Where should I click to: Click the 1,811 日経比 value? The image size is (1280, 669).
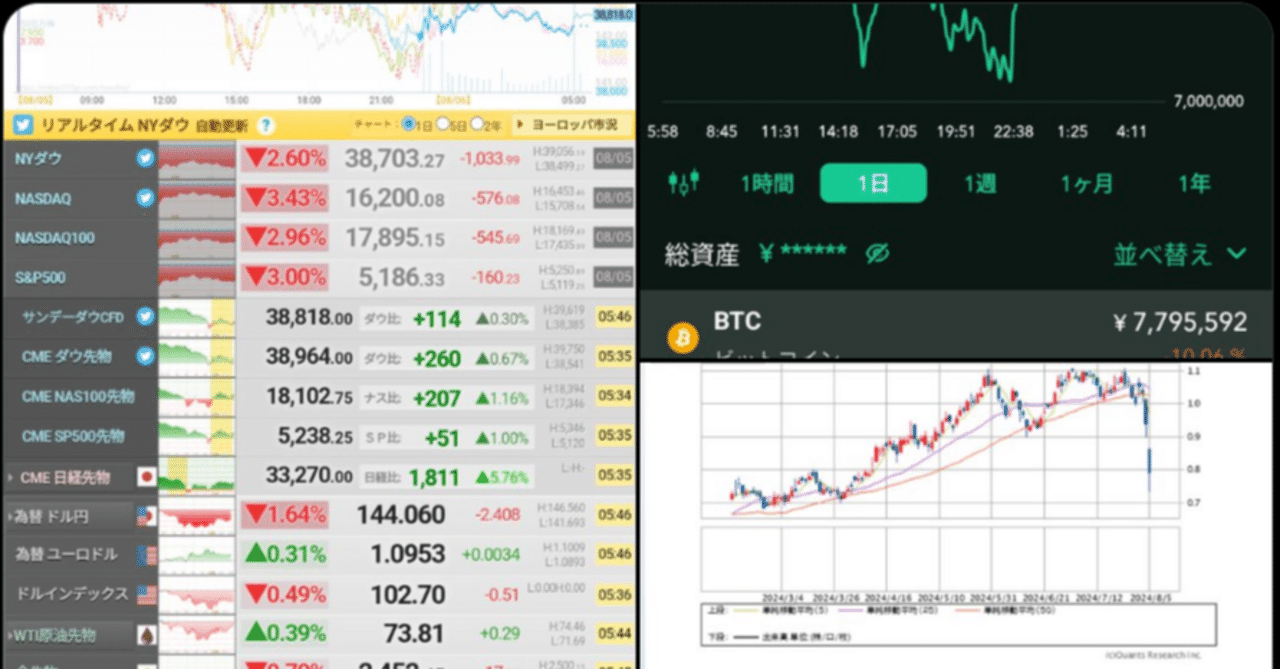click(435, 478)
